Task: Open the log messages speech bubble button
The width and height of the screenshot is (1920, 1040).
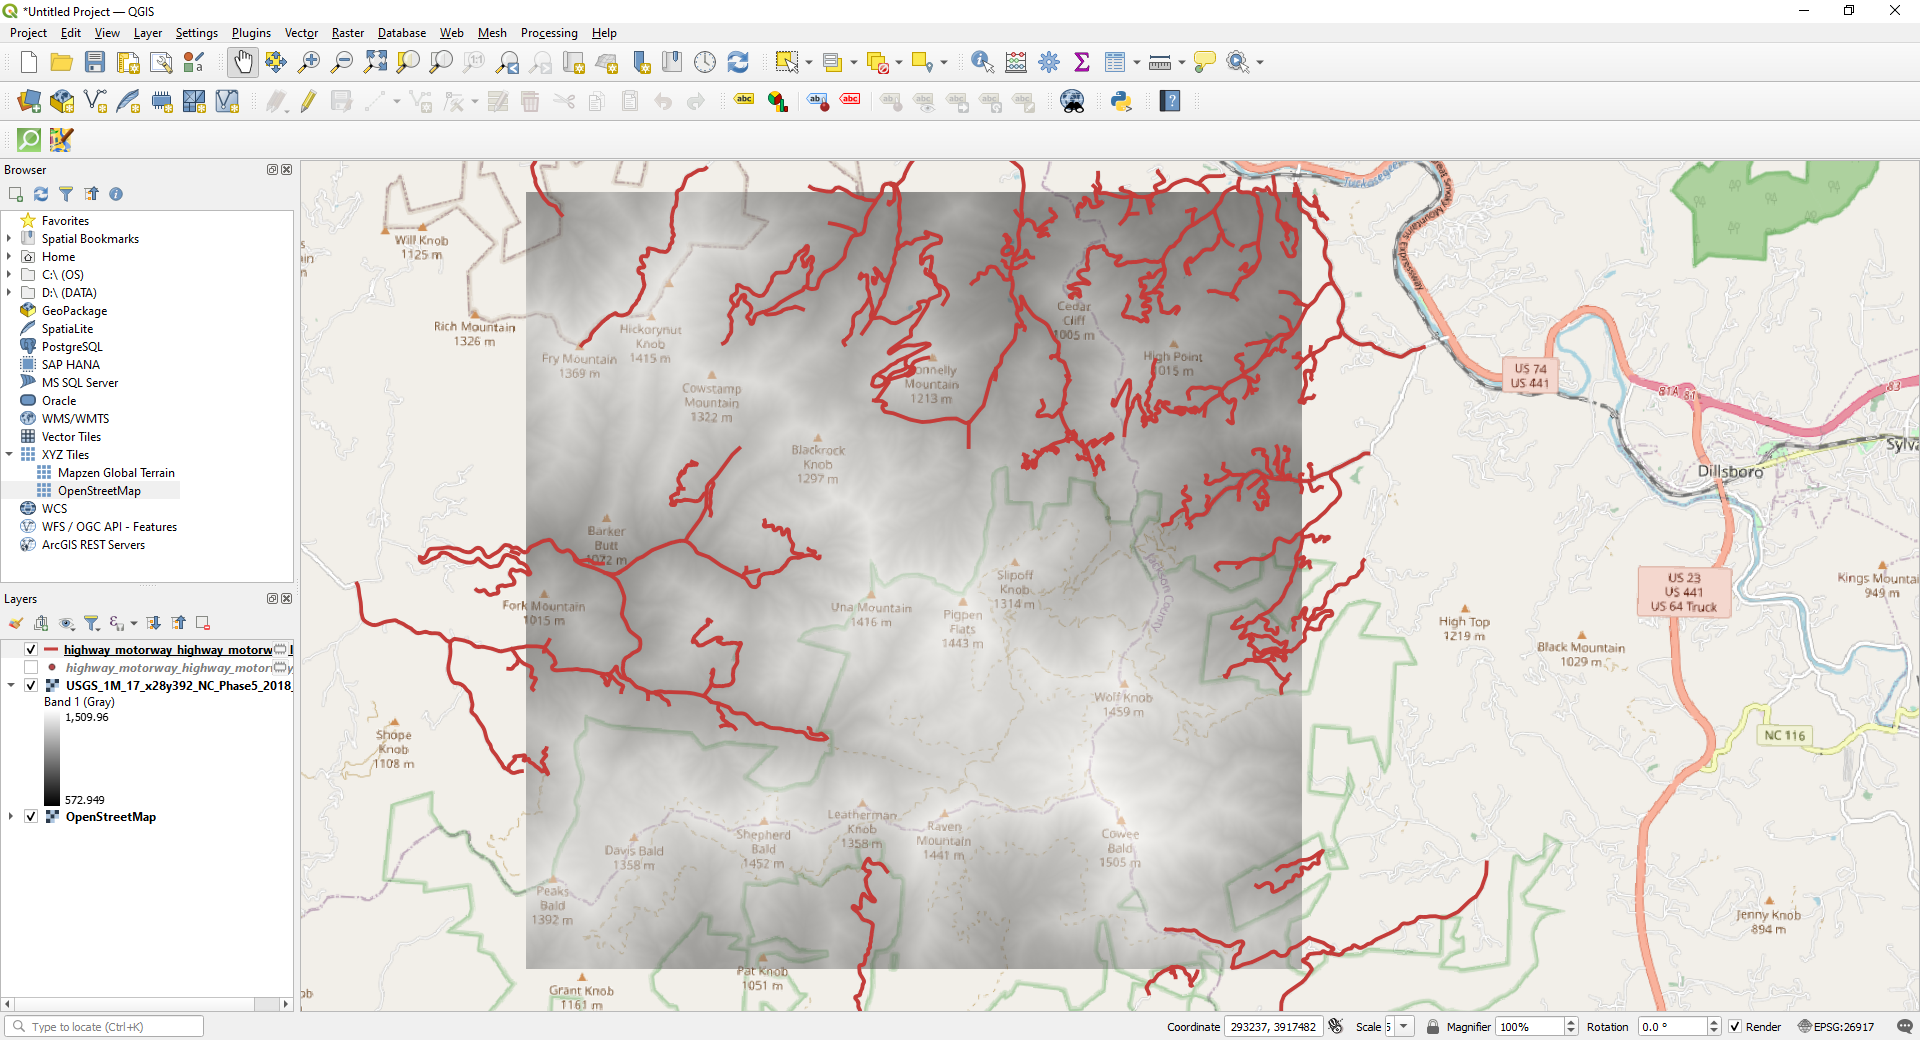Action: (x=1905, y=1027)
